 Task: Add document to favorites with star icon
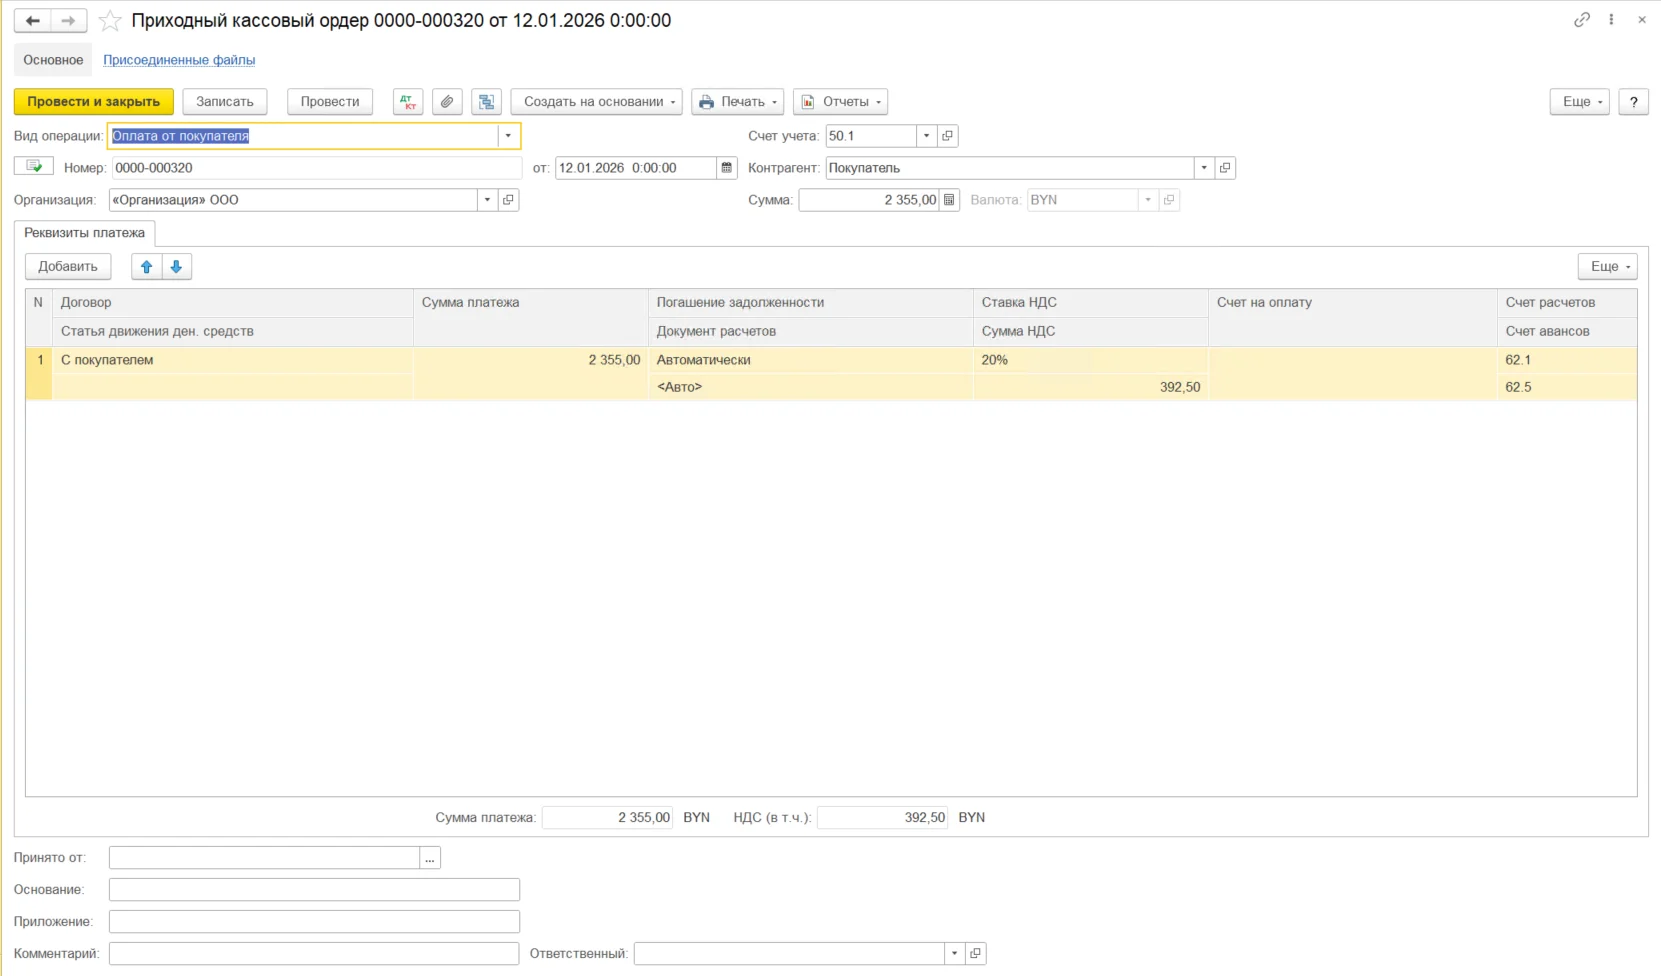click(x=110, y=20)
